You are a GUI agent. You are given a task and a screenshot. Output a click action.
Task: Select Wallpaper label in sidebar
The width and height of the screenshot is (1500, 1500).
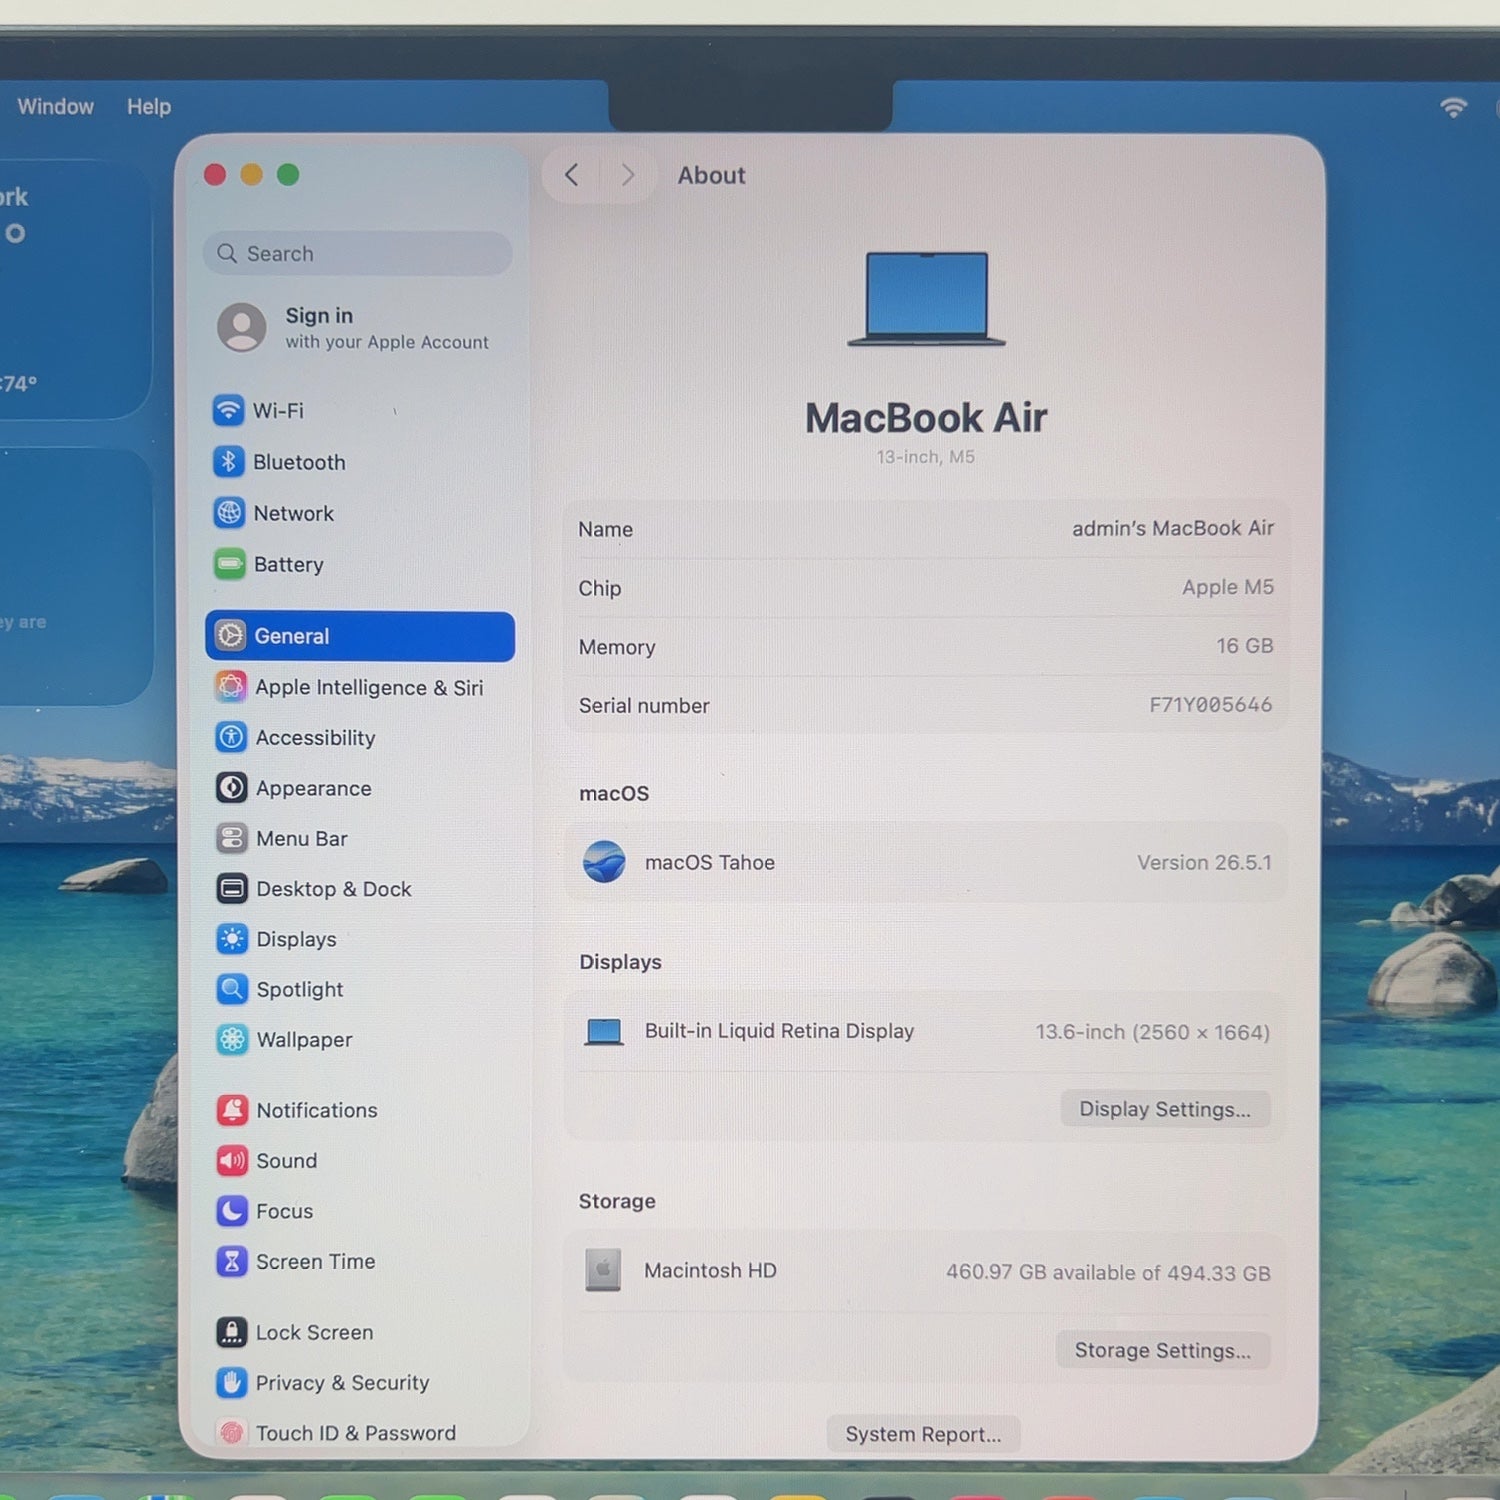305,1040
